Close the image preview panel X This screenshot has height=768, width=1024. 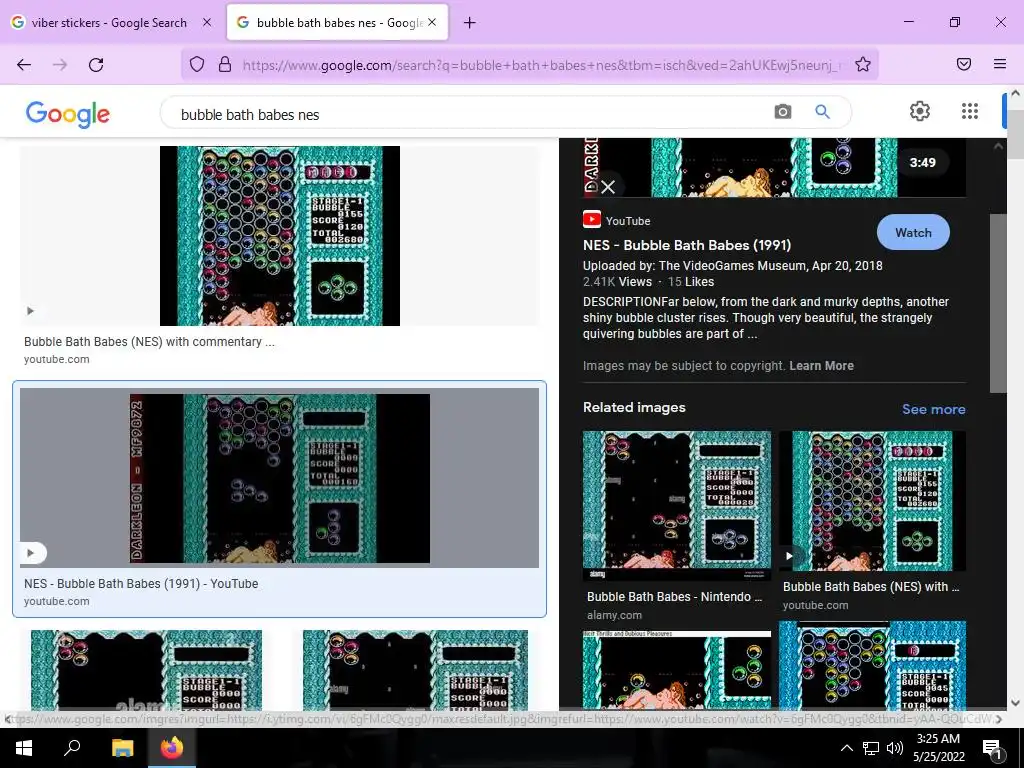(607, 187)
